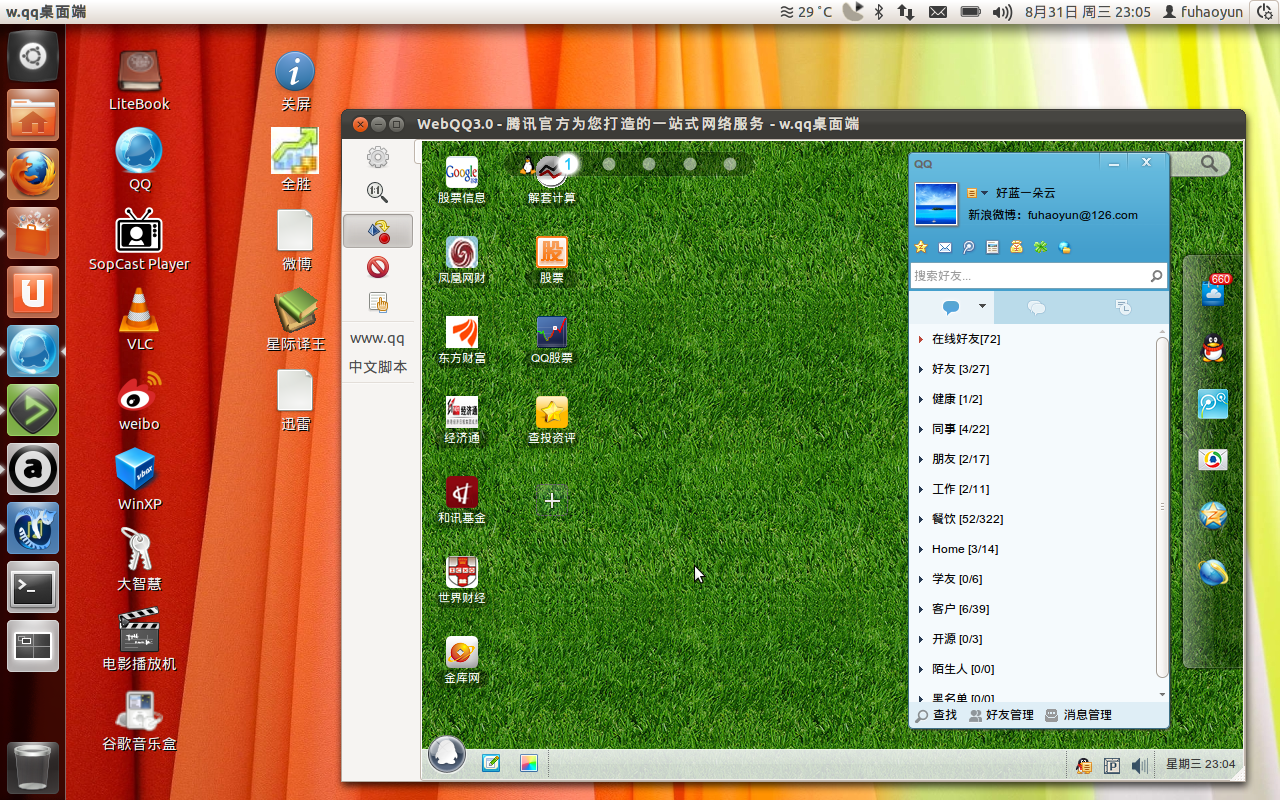Click the WebQQ taskbar volume icon
Viewport: 1280px width, 800px height.
pos(1139,765)
